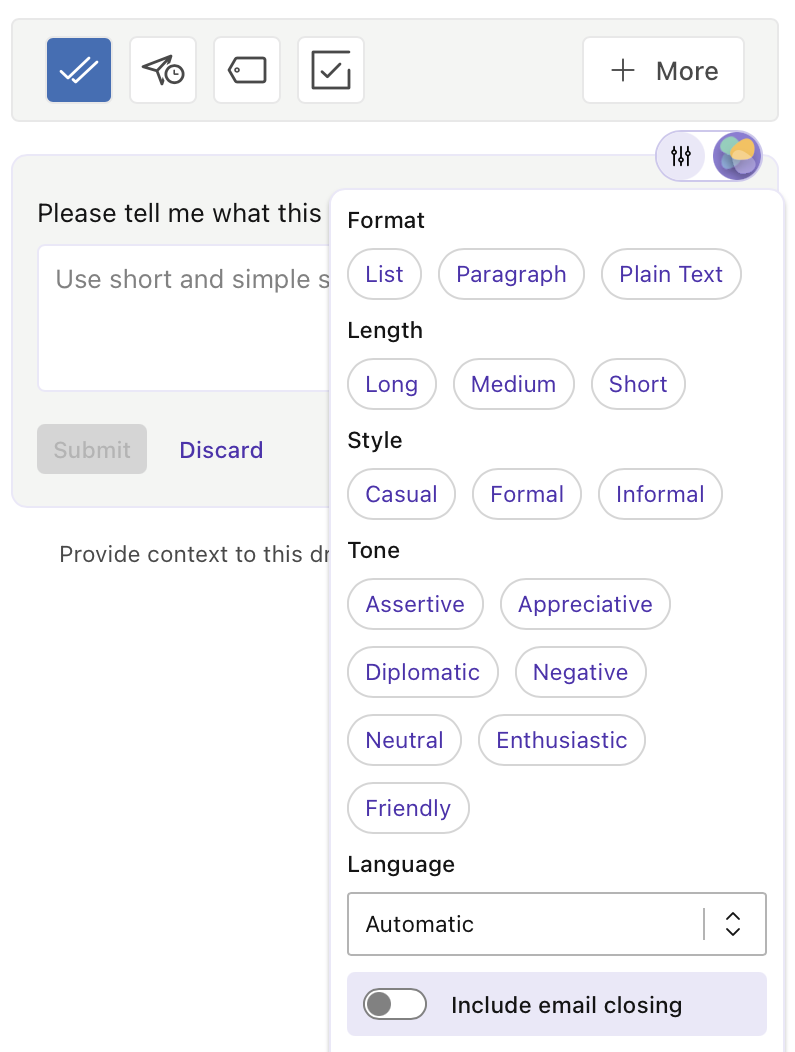This screenshot has width=795, height=1052.
Task: Select the Formal style option
Action: 527,494
